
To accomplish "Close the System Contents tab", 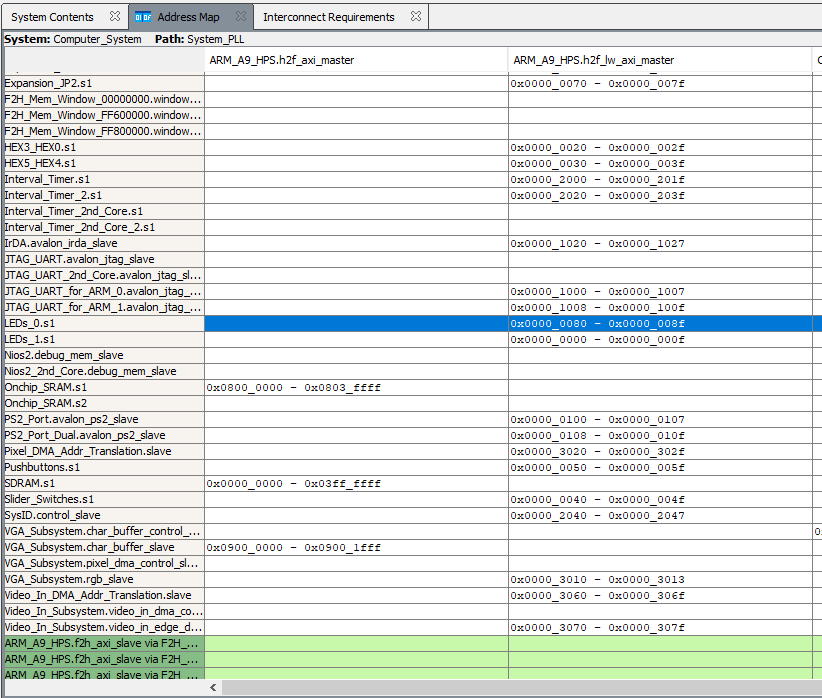I will point(114,17).
